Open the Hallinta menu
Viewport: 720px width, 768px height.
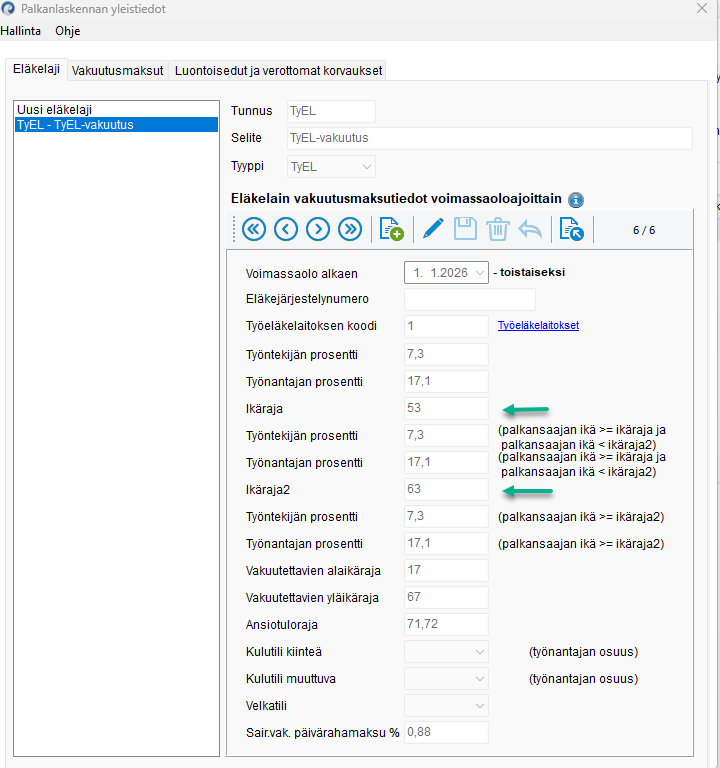click(x=21, y=31)
